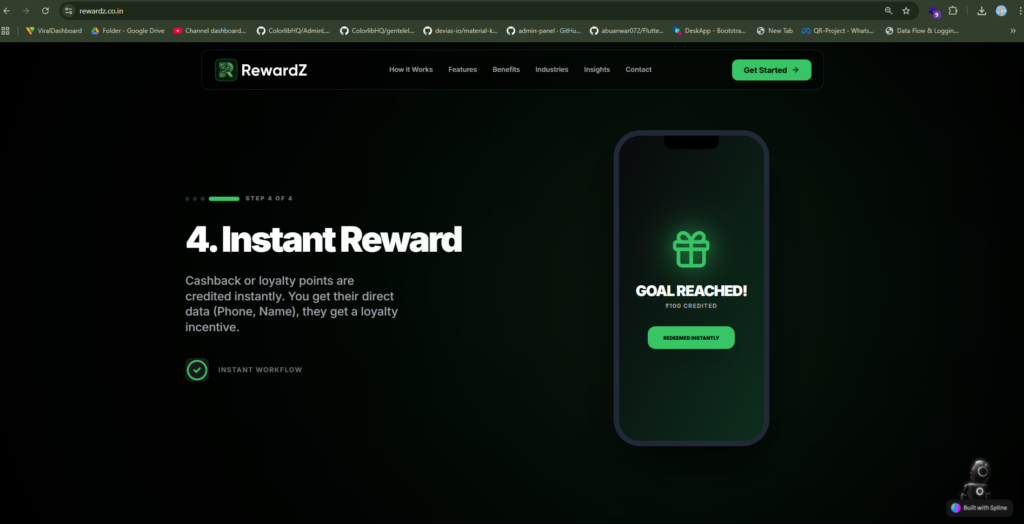This screenshot has width=1024, height=524.
Task: Expand hidden bookmarks with double chevron
Action: pos(1013,31)
